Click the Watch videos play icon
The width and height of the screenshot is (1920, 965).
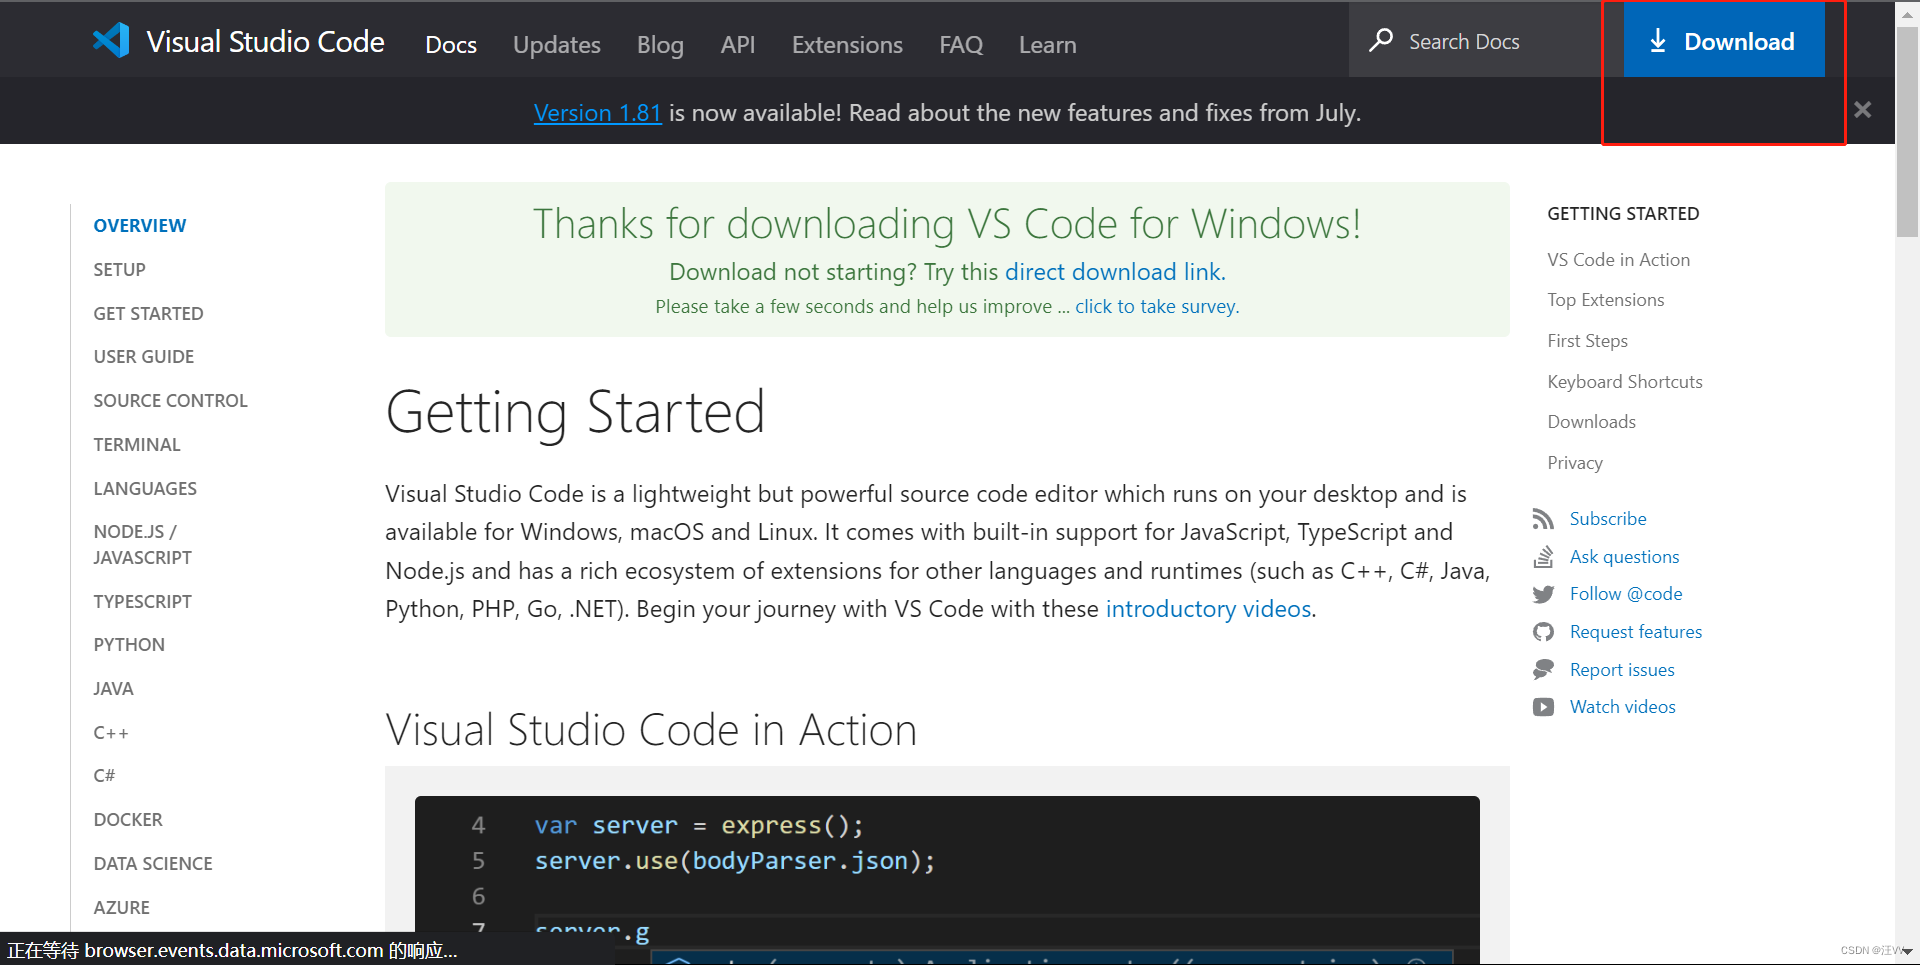pos(1543,707)
